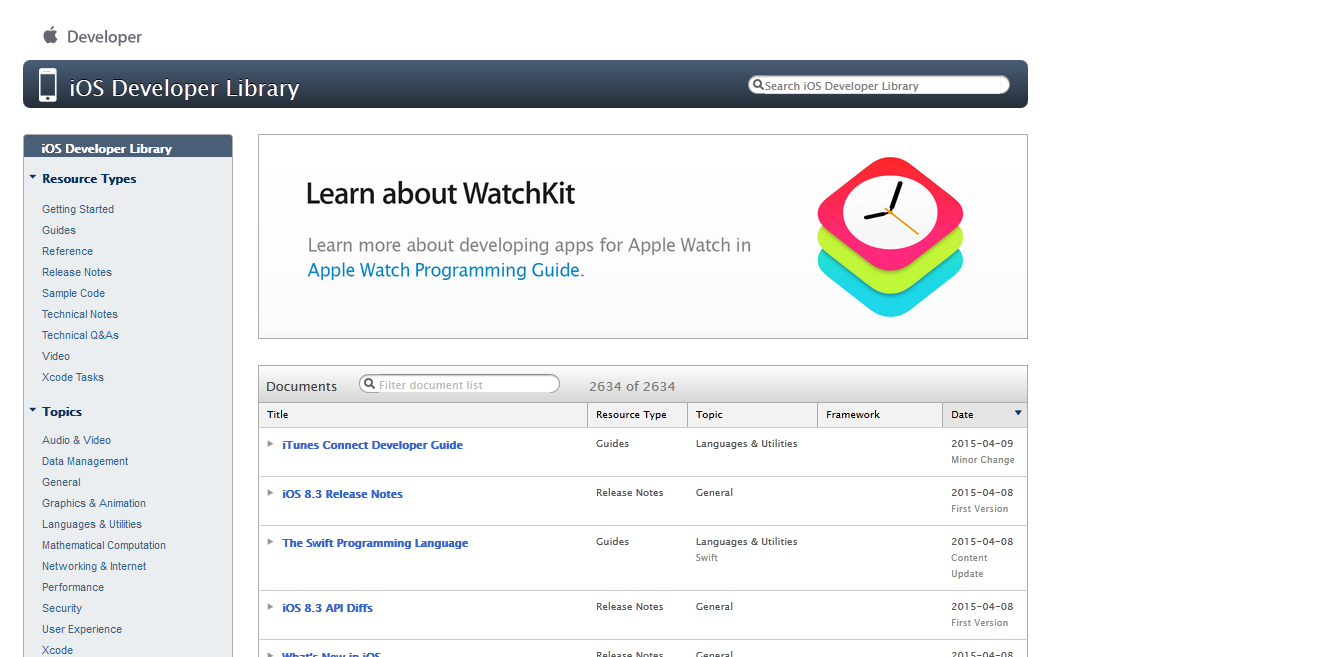1338x657 pixels.
Task: Click the magnifier icon in the document filter
Action: tap(369, 384)
